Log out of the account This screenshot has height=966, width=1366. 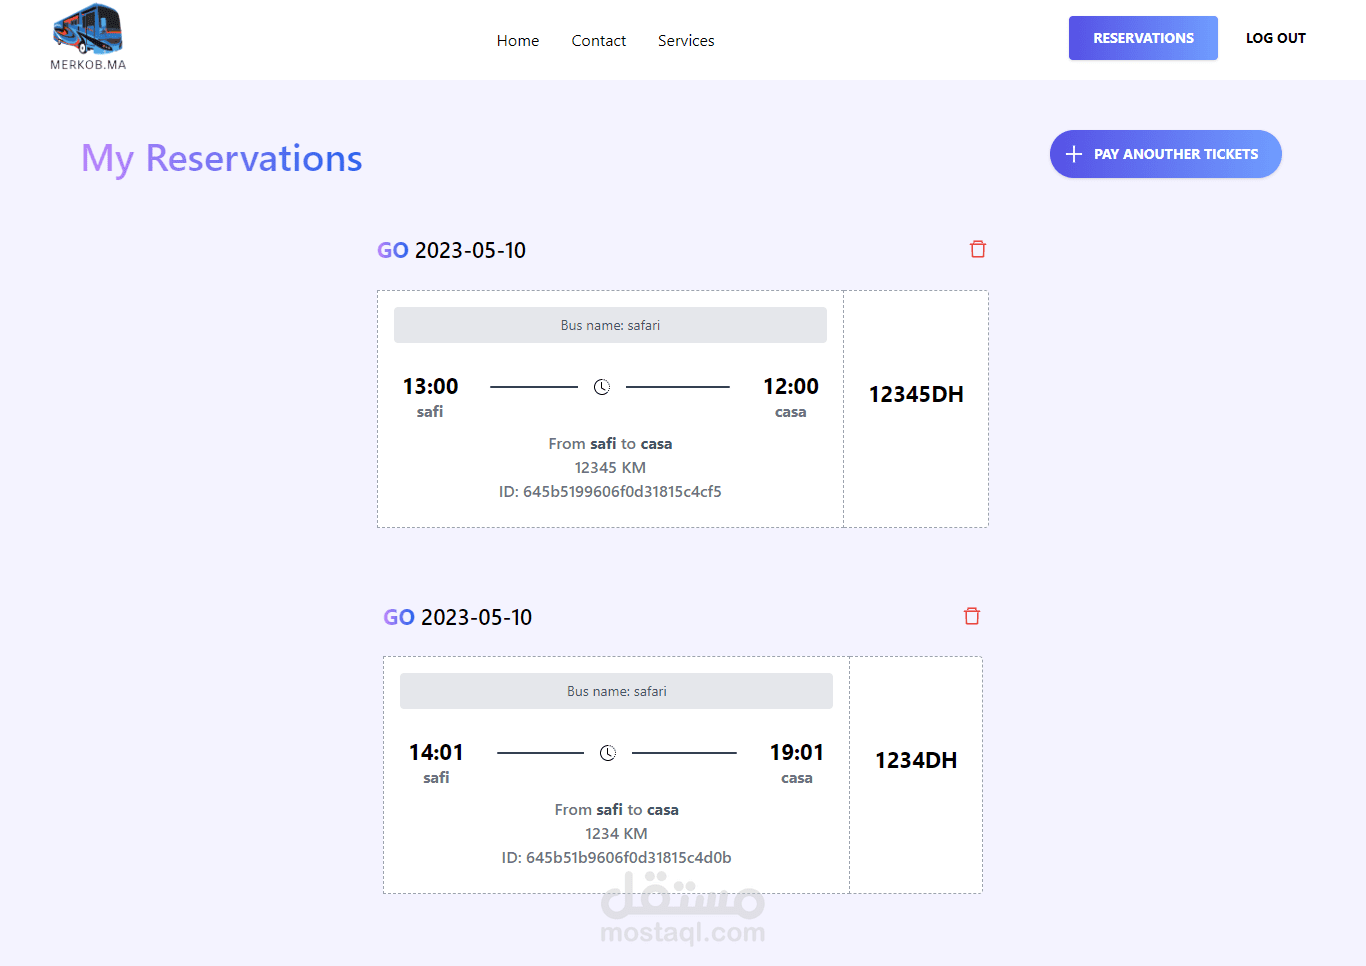(1275, 38)
